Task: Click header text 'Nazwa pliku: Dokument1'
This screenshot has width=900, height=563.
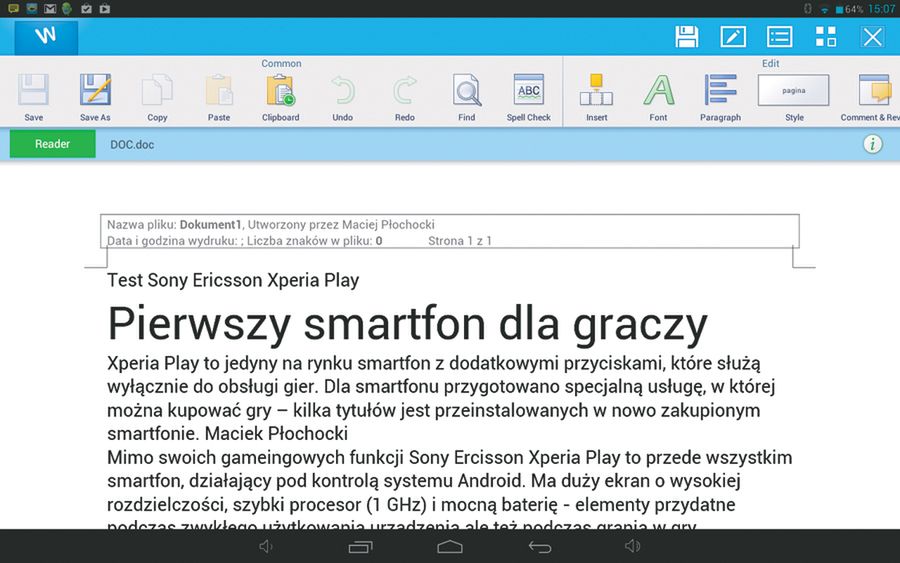Action: point(174,224)
